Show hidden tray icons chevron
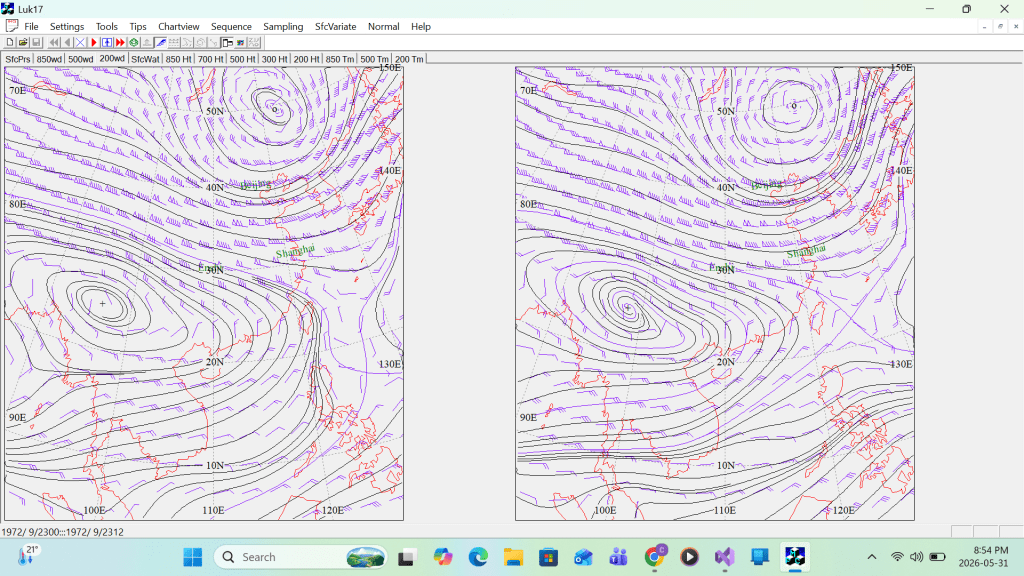1024x576 pixels. [x=872, y=557]
